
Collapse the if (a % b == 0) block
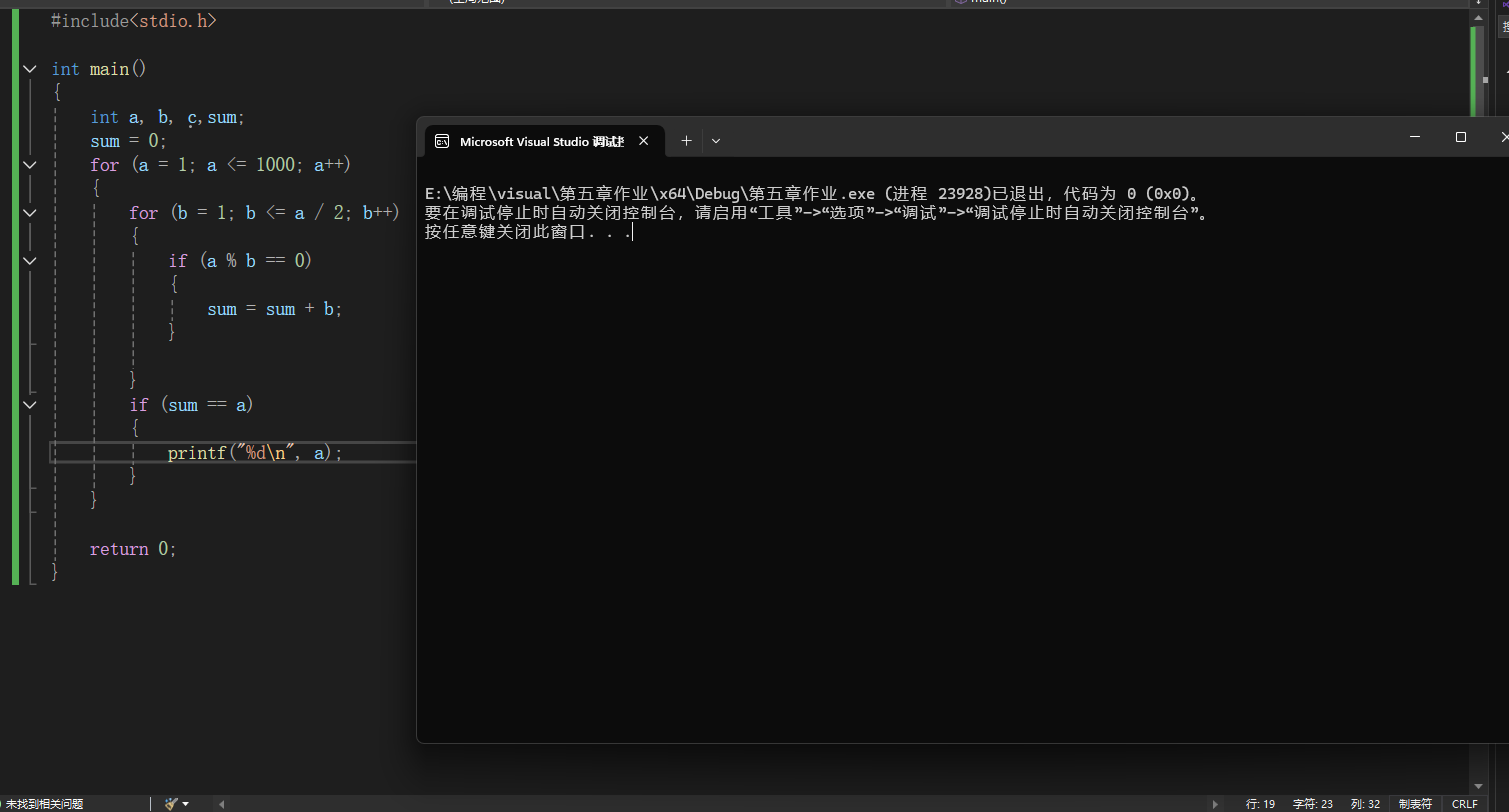click(x=30, y=261)
